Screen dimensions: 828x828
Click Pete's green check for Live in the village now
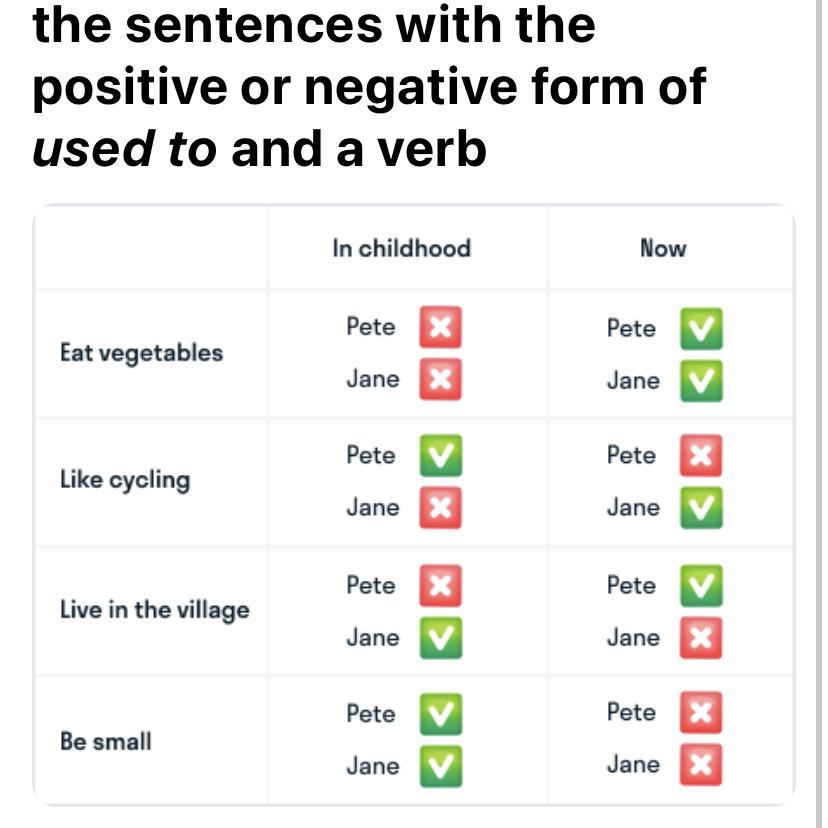701,586
